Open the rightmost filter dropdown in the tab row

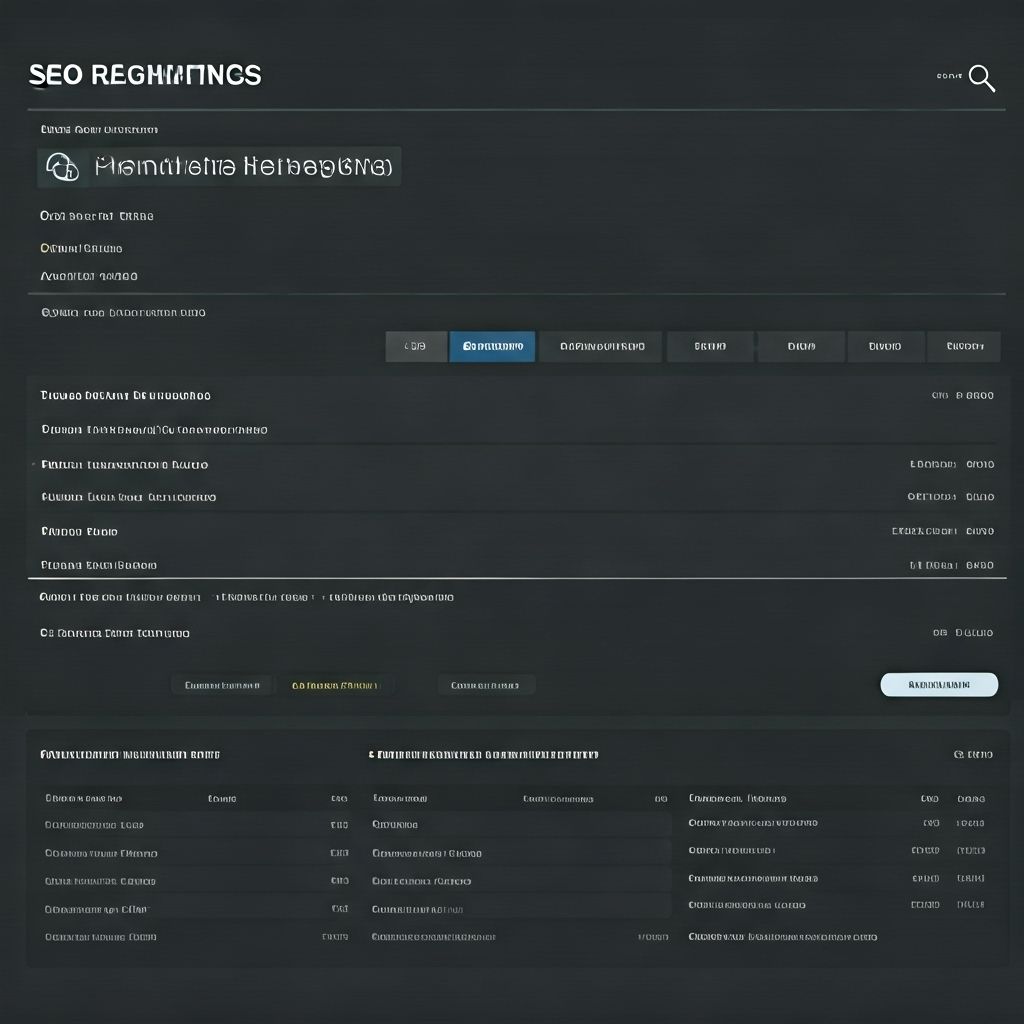tap(963, 346)
